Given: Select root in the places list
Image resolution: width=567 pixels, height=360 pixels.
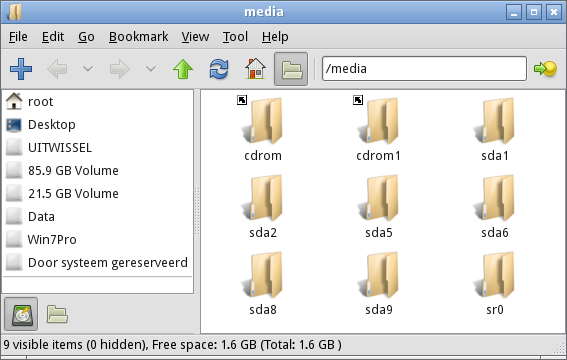Looking at the screenshot, I should click(x=98, y=102).
